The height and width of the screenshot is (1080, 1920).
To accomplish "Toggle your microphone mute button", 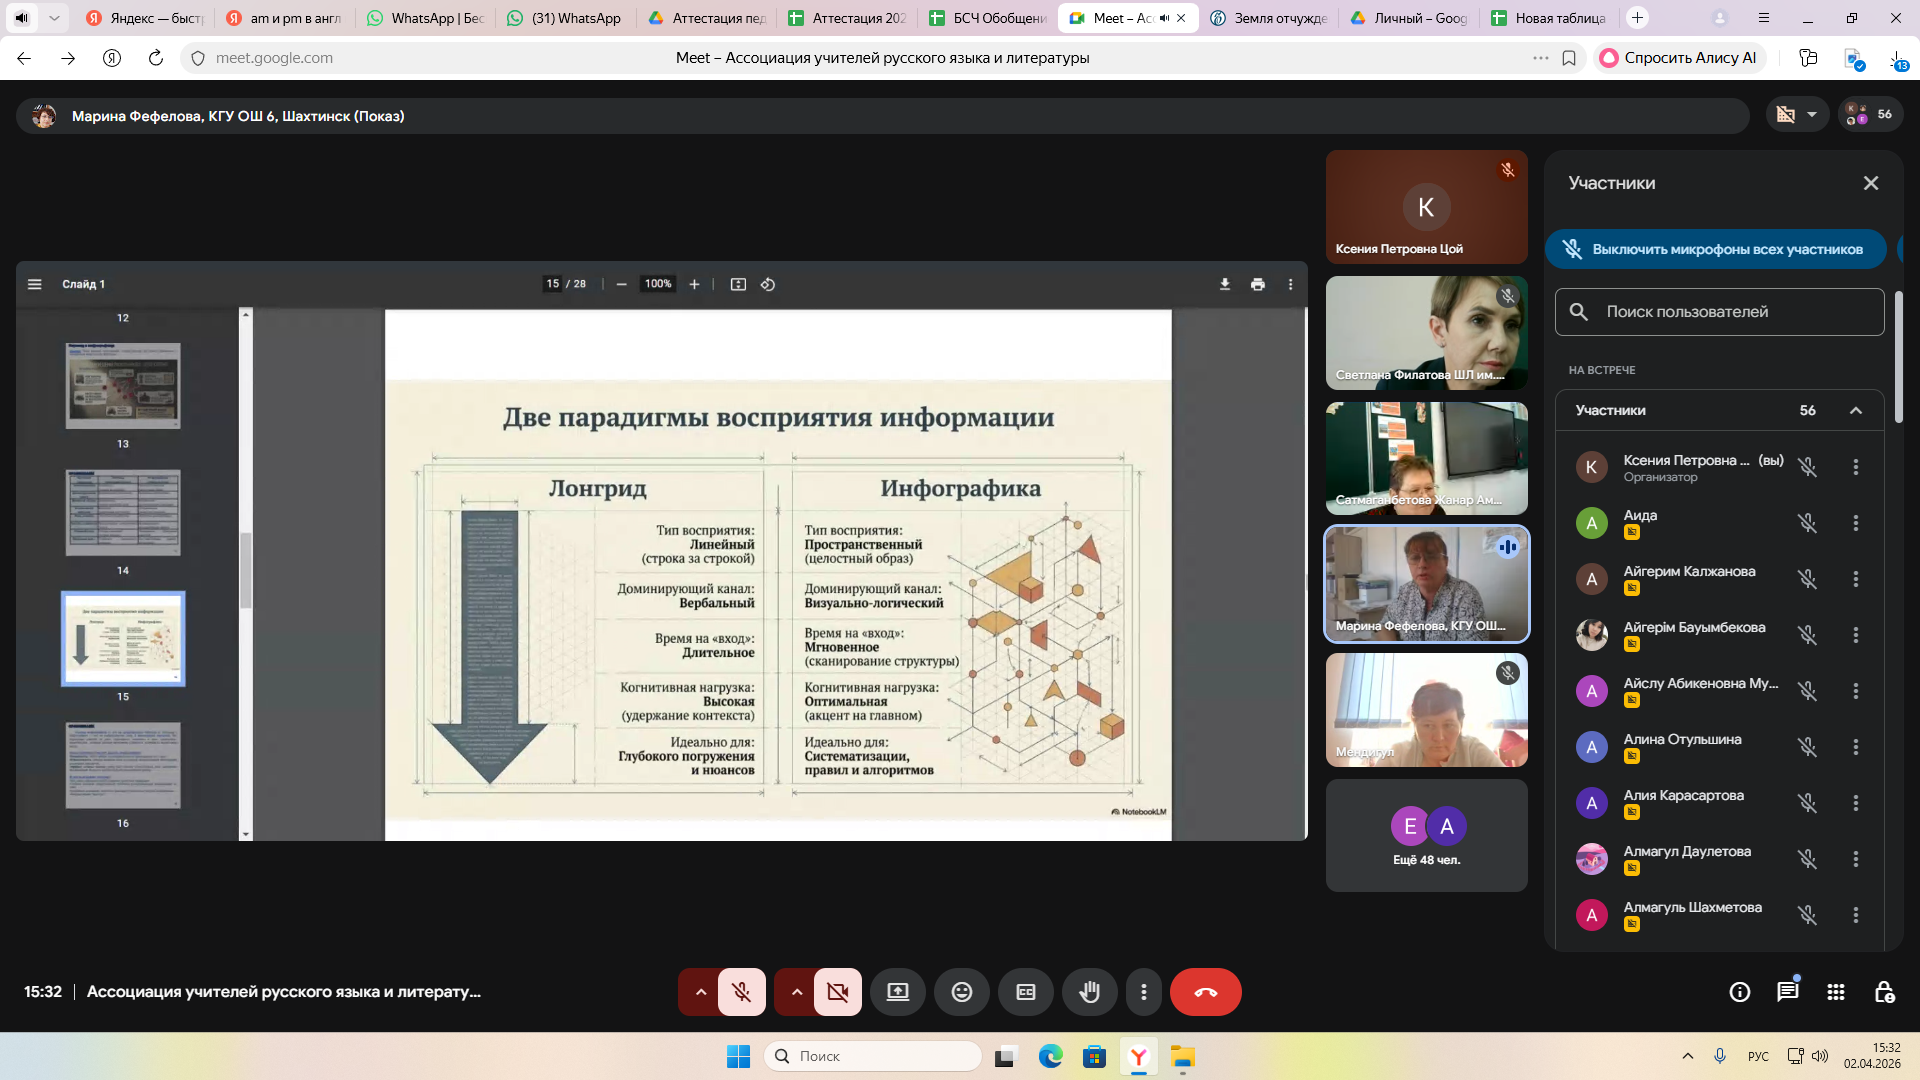I will pos(741,992).
